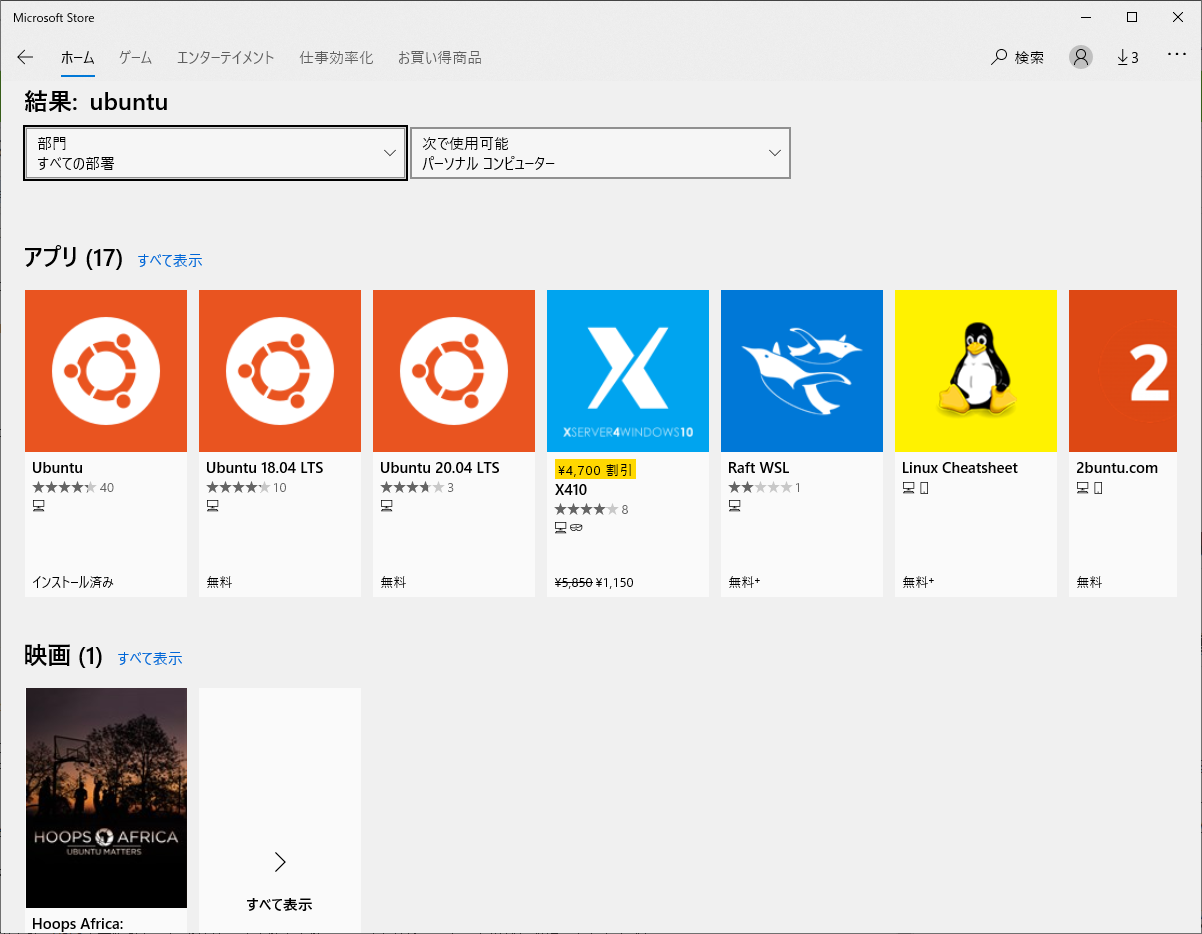Viewport: 1202px width, 934px height.
Task: Switch to the ゲーム tab
Action: (x=134, y=57)
